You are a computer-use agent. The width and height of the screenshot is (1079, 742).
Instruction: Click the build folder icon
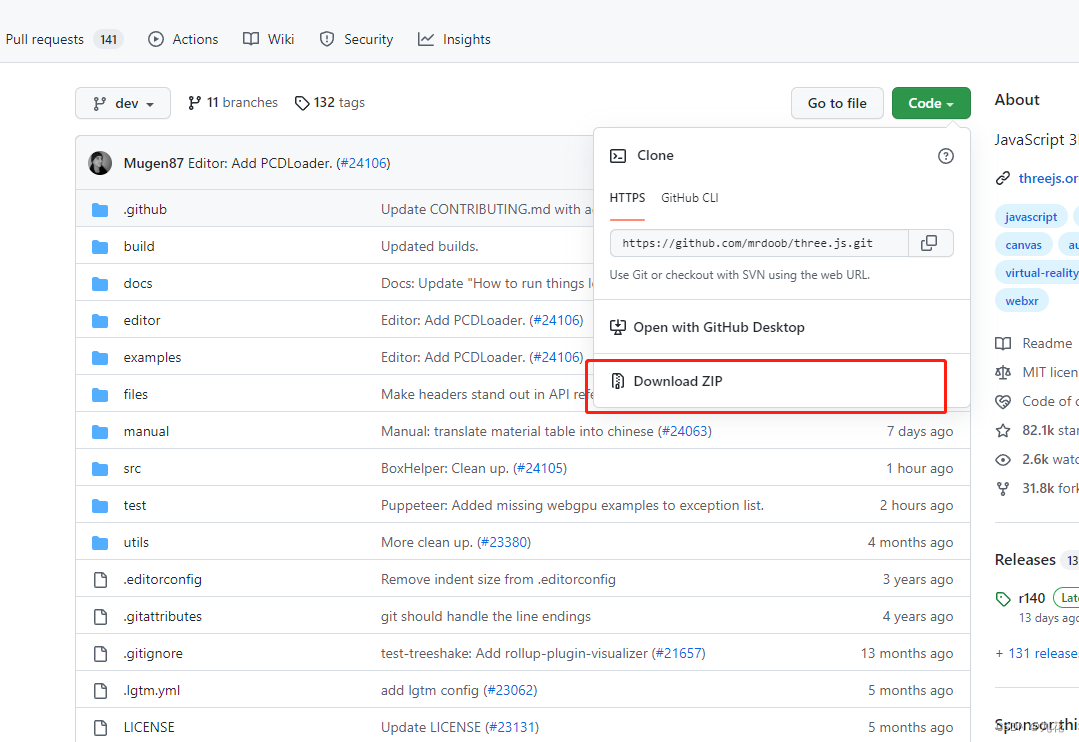click(100, 246)
